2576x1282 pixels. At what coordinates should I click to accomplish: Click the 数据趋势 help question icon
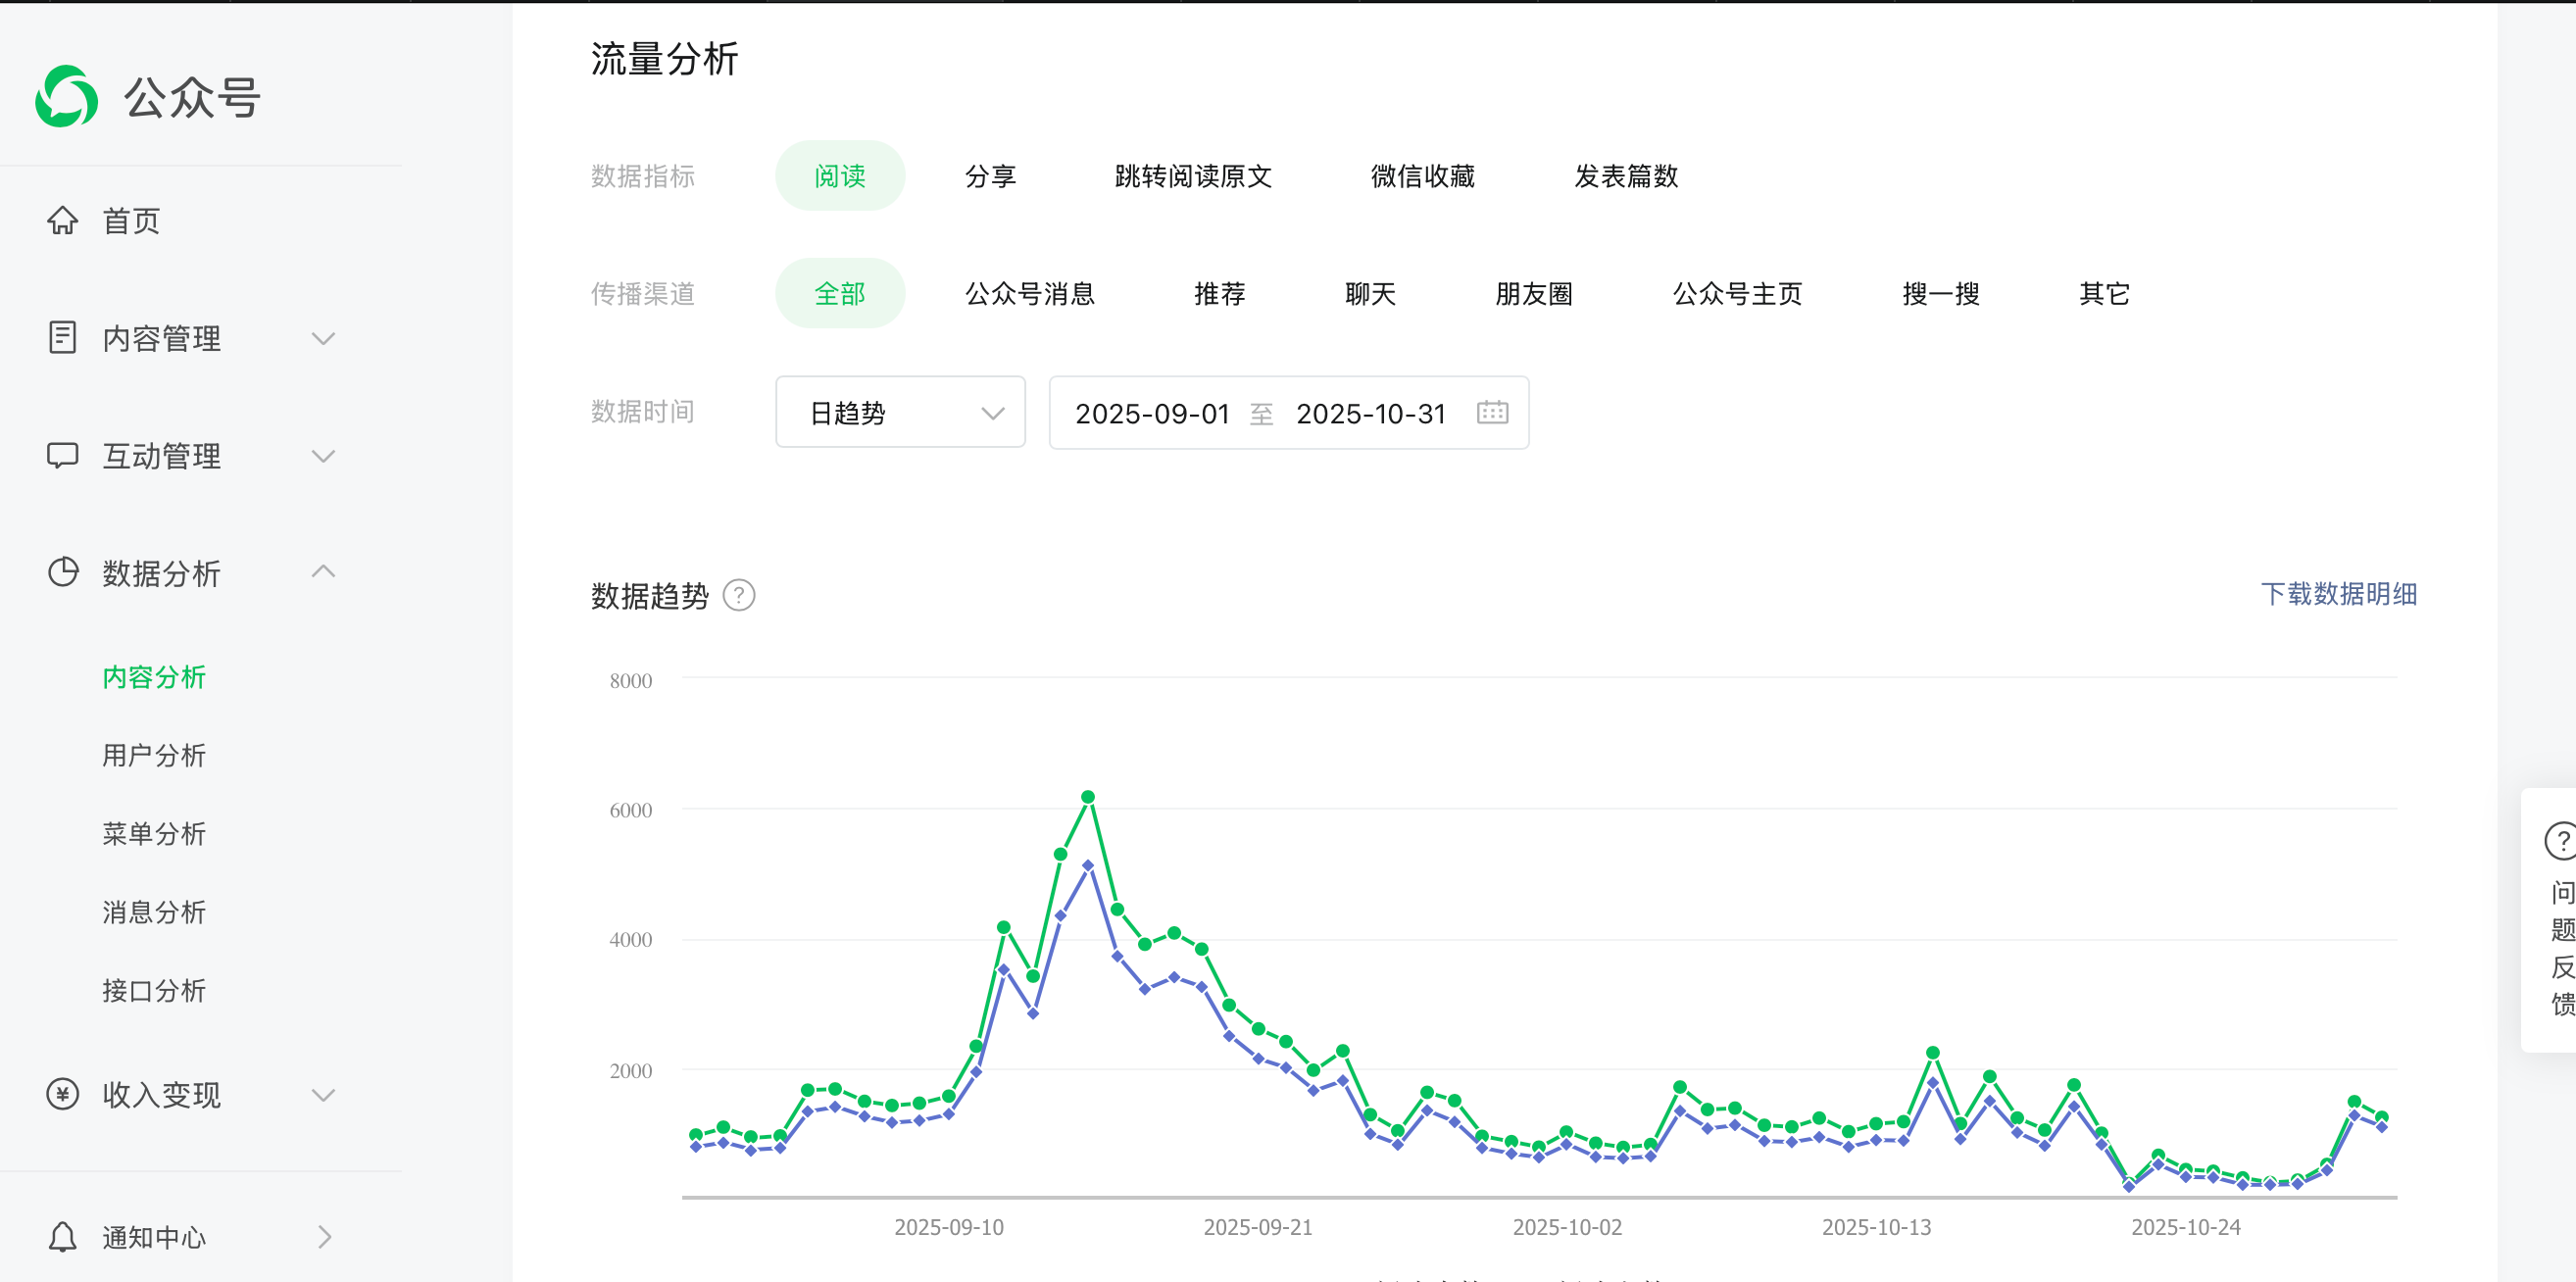[x=739, y=596]
